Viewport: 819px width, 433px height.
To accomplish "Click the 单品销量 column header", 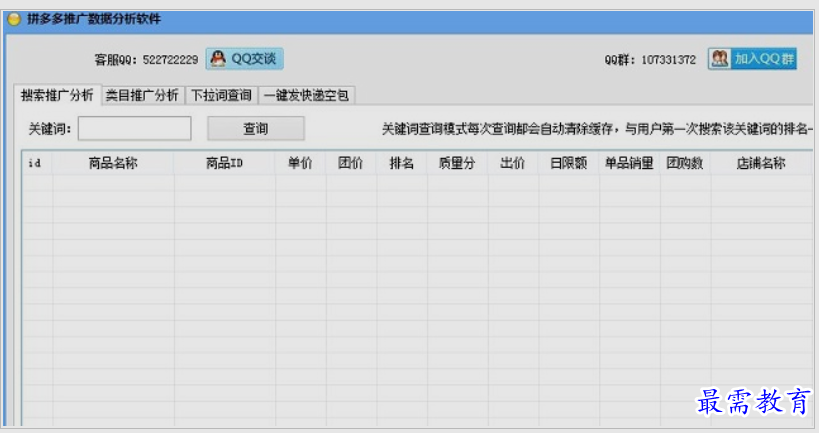I will click(x=629, y=163).
